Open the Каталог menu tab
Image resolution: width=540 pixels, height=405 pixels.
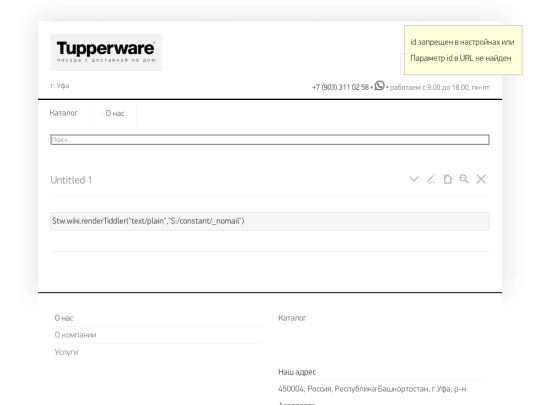click(x=64, y=113)
